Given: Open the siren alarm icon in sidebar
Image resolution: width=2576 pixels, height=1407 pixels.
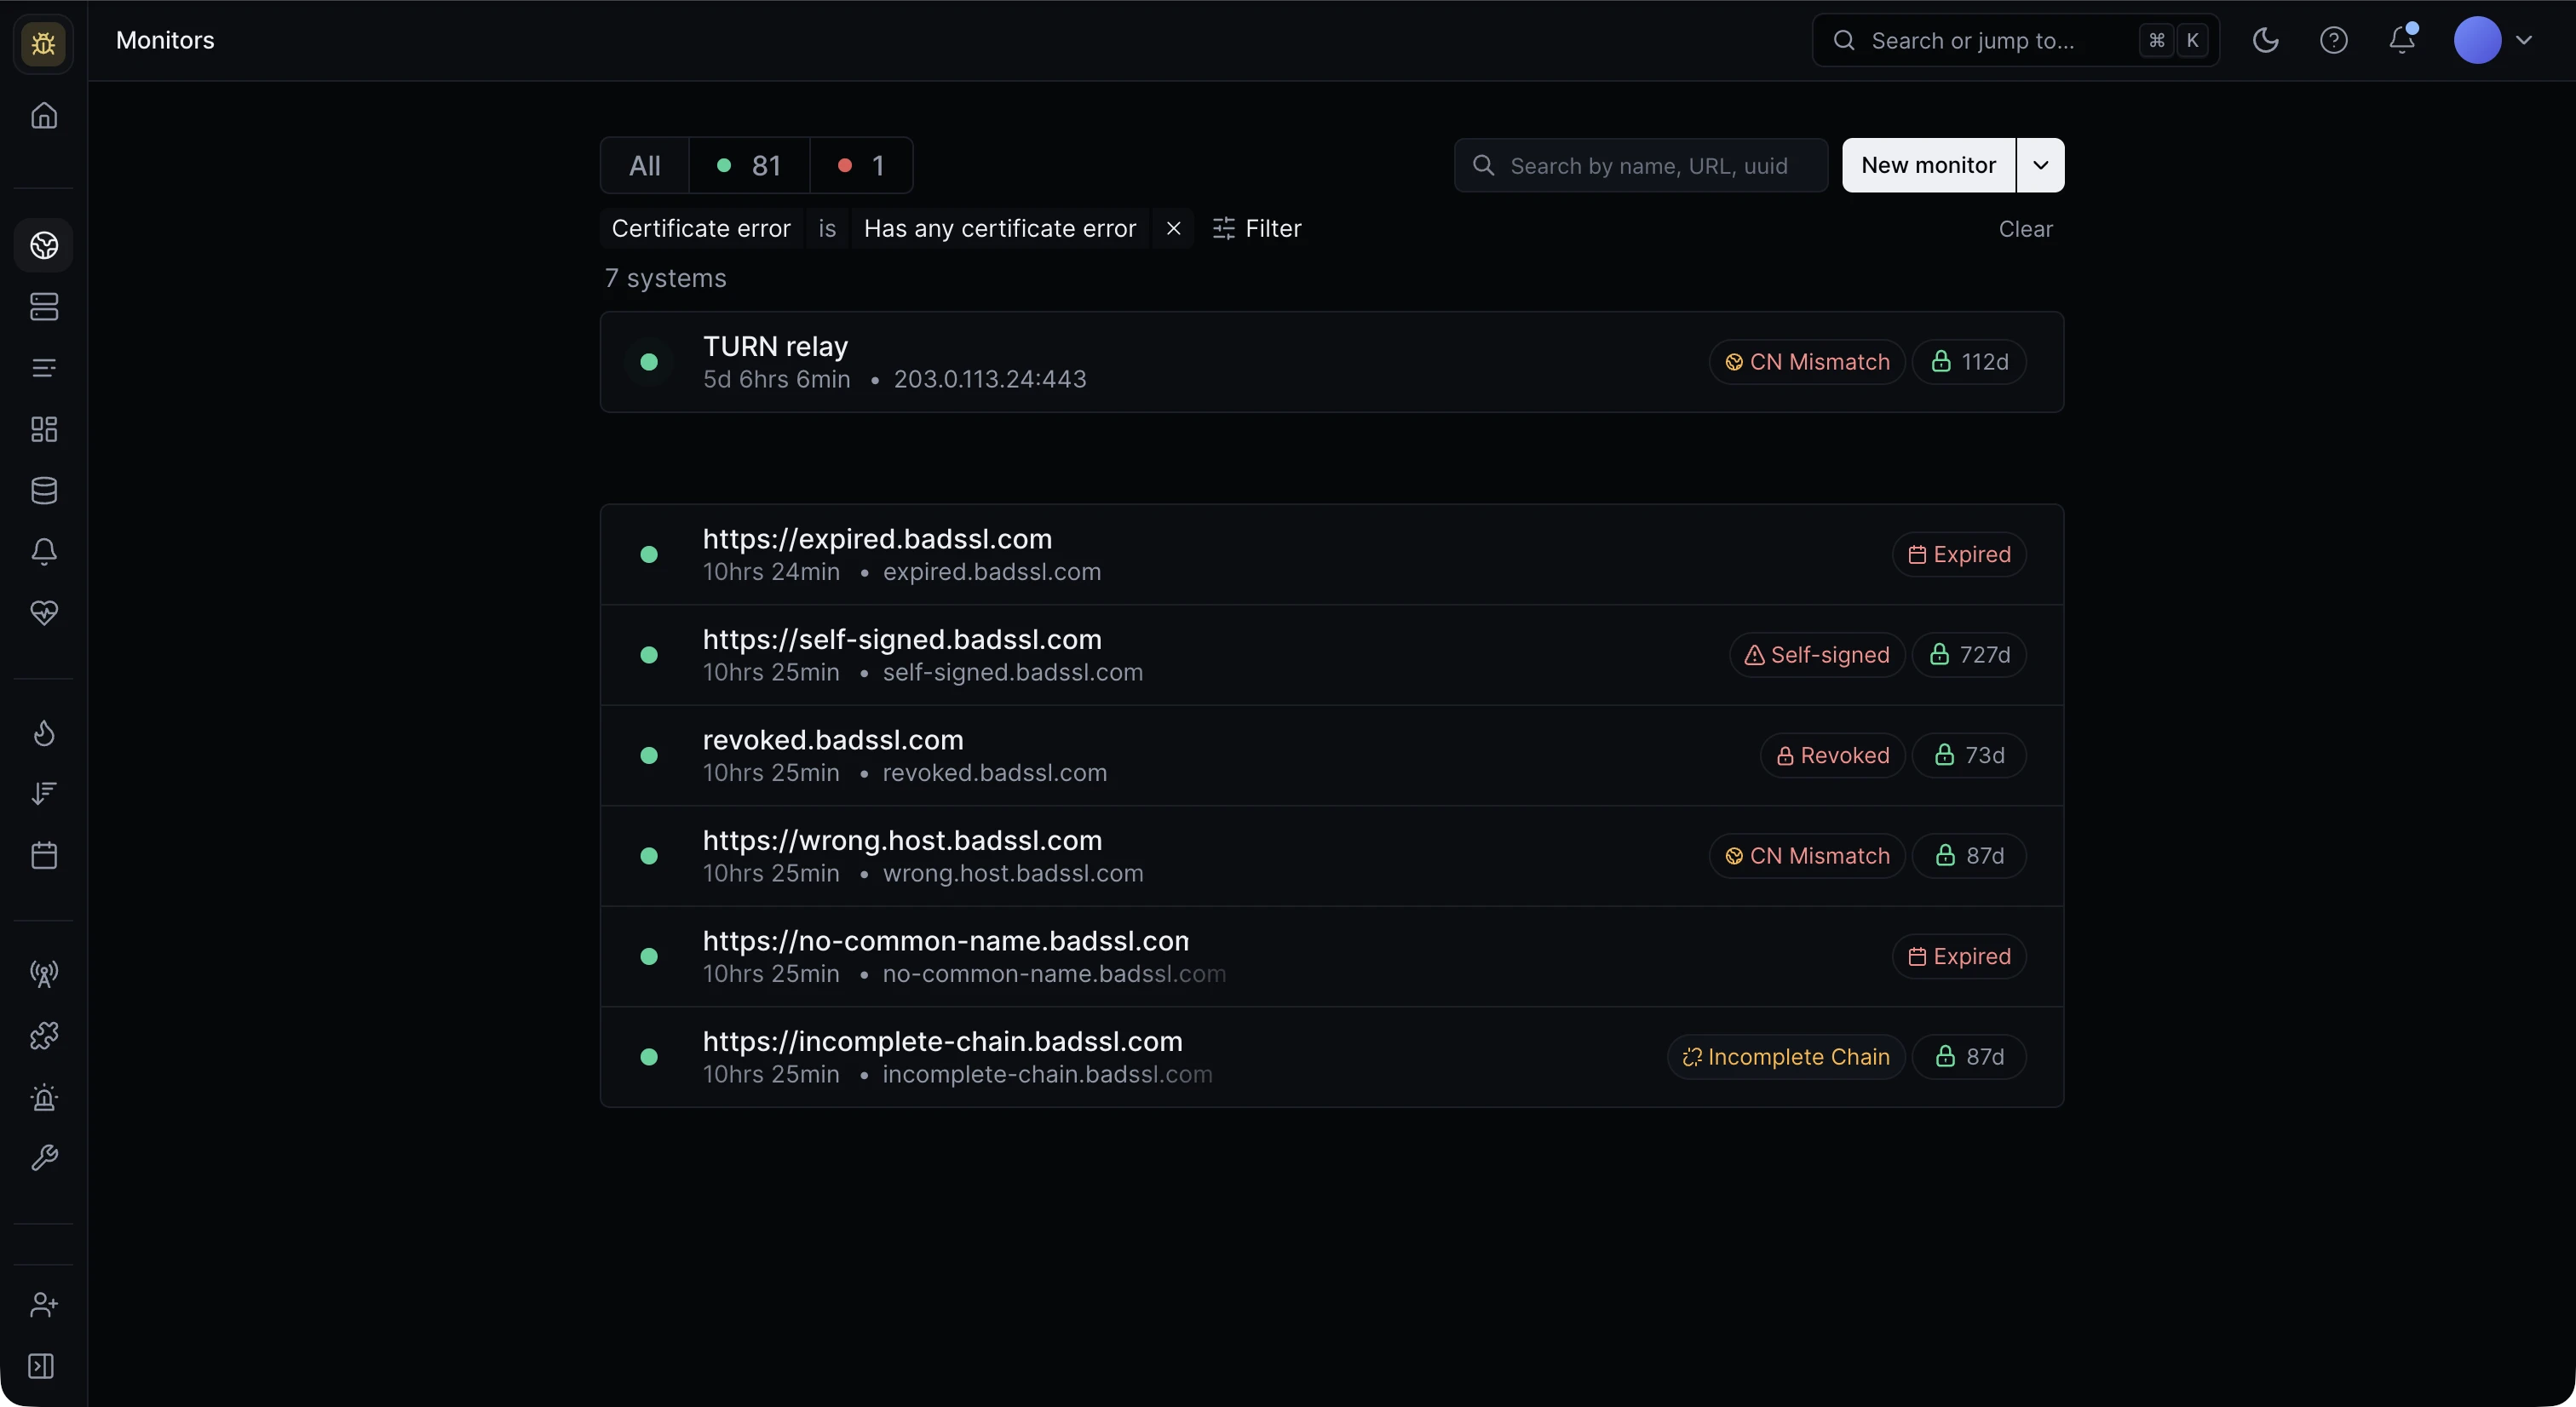Looking at the screenshot, I should coord(44,1097).
